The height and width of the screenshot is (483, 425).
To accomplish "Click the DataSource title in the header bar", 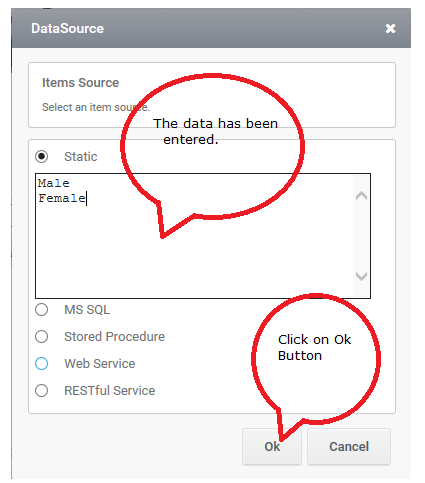I will pos(67,29).
